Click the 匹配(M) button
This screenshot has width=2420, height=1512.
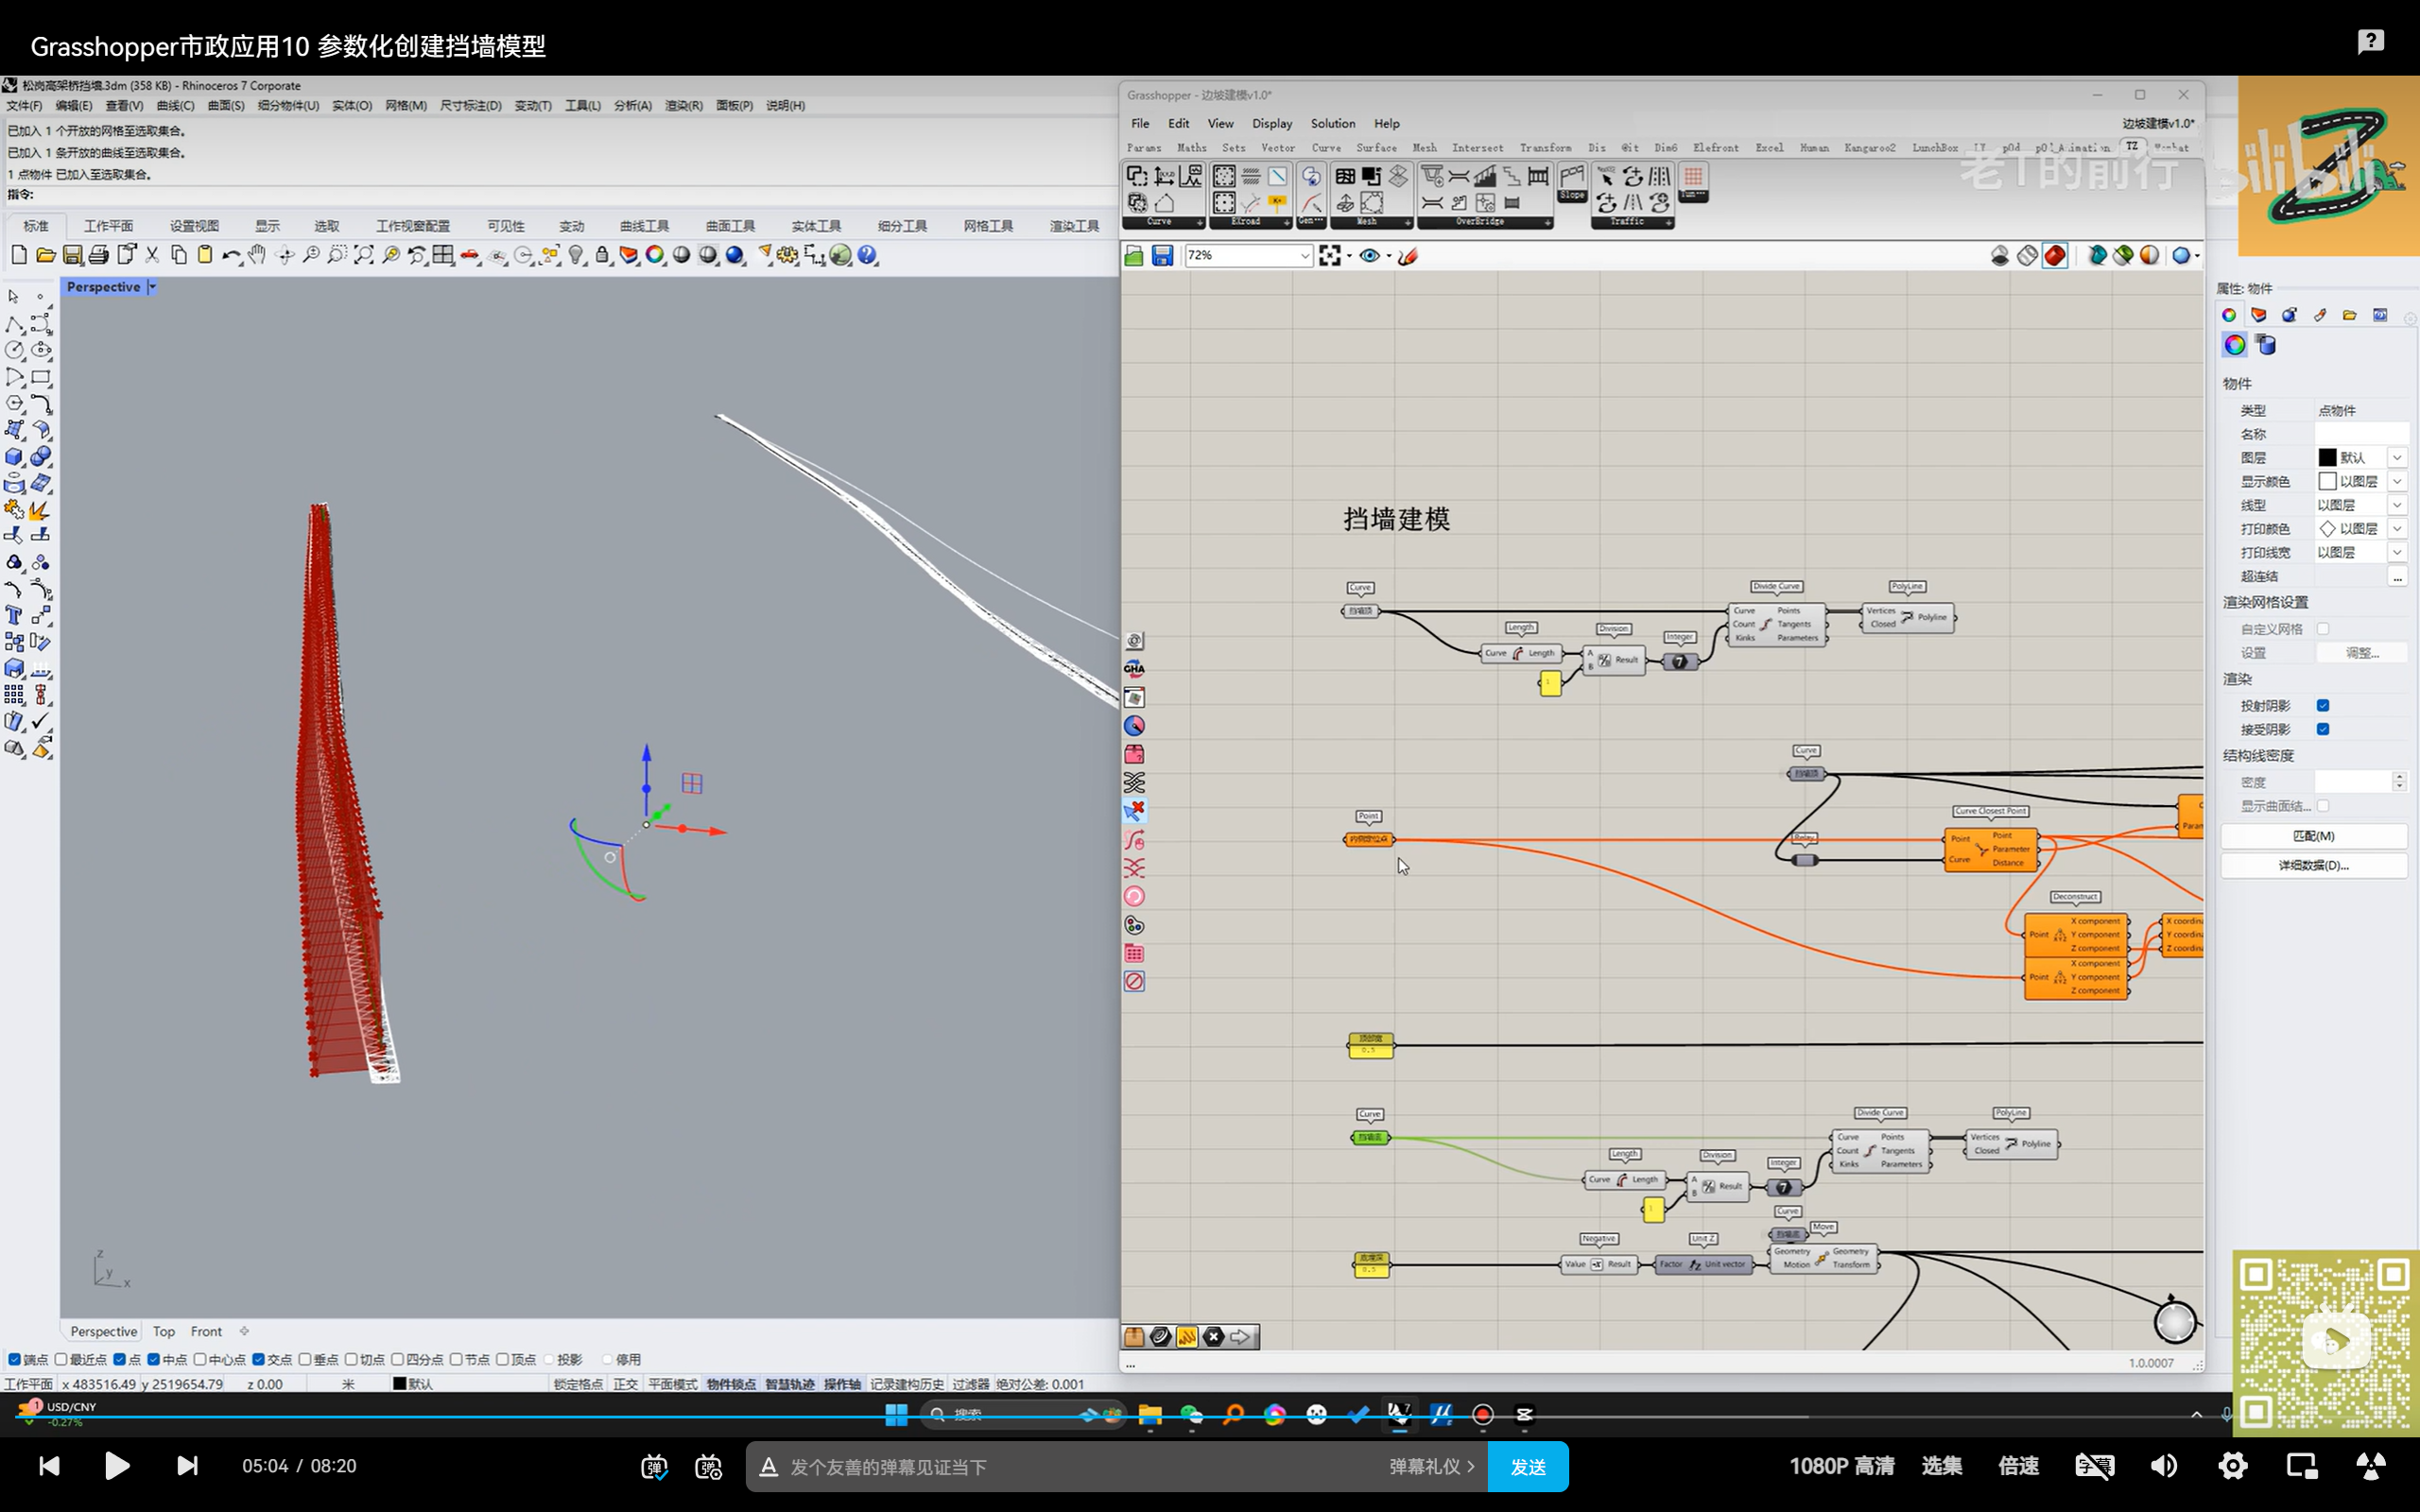[x=2313, y=836]
